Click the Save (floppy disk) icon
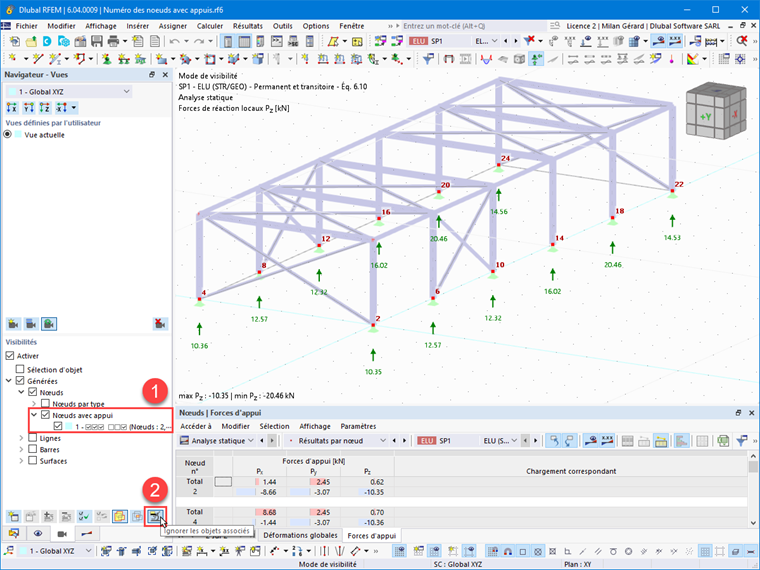760x570 pixels. coord(96,41)
